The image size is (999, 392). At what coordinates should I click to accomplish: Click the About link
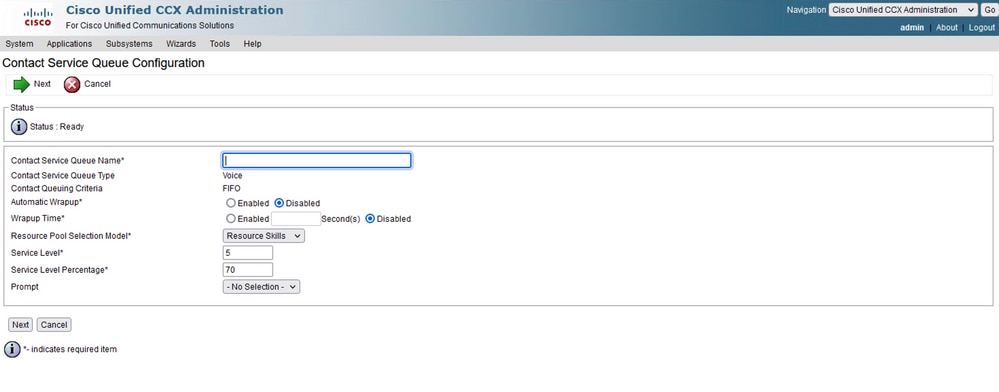pos(947,27)
